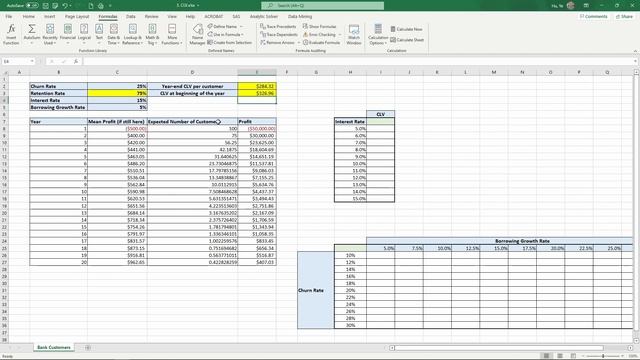Click into the formula bar
This screenshot has height=360, width=640.
pyautogui.click(x=359, y=61)
